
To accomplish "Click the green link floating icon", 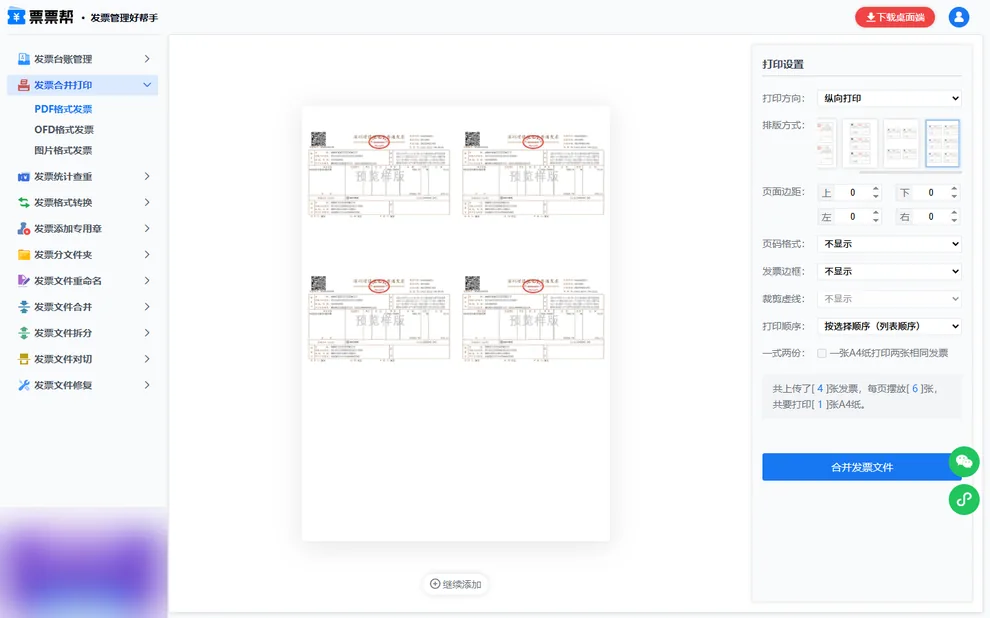I will pos(963,499).
